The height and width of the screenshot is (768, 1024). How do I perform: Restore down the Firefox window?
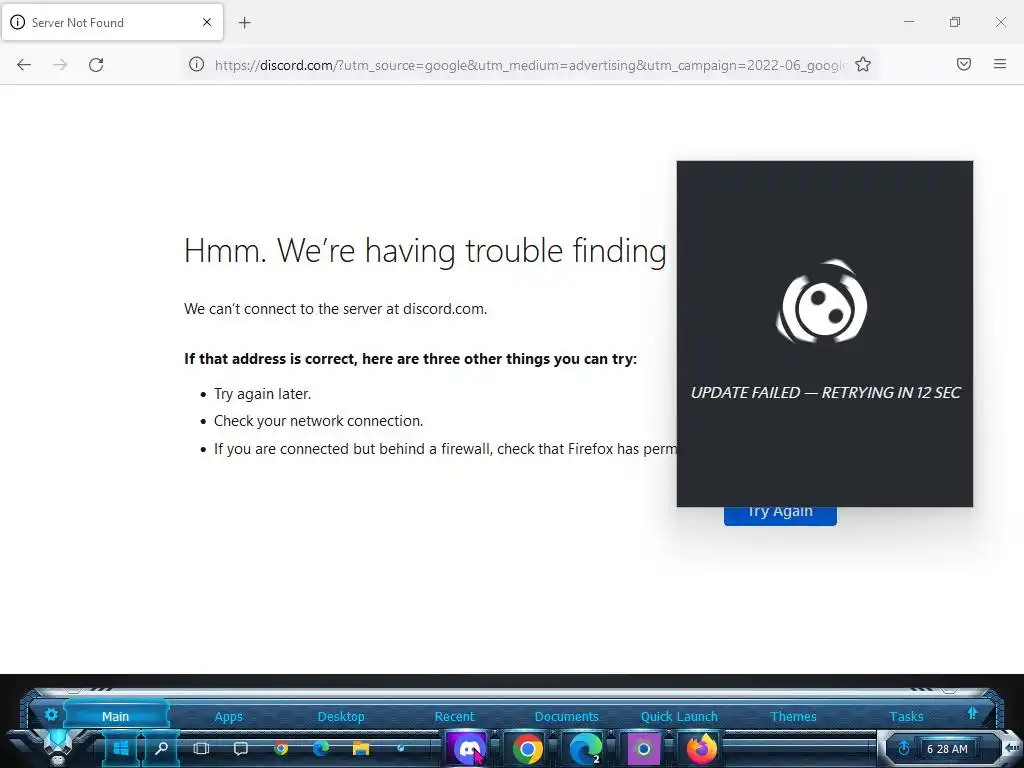pyautogui.click(x=955, y=22)
